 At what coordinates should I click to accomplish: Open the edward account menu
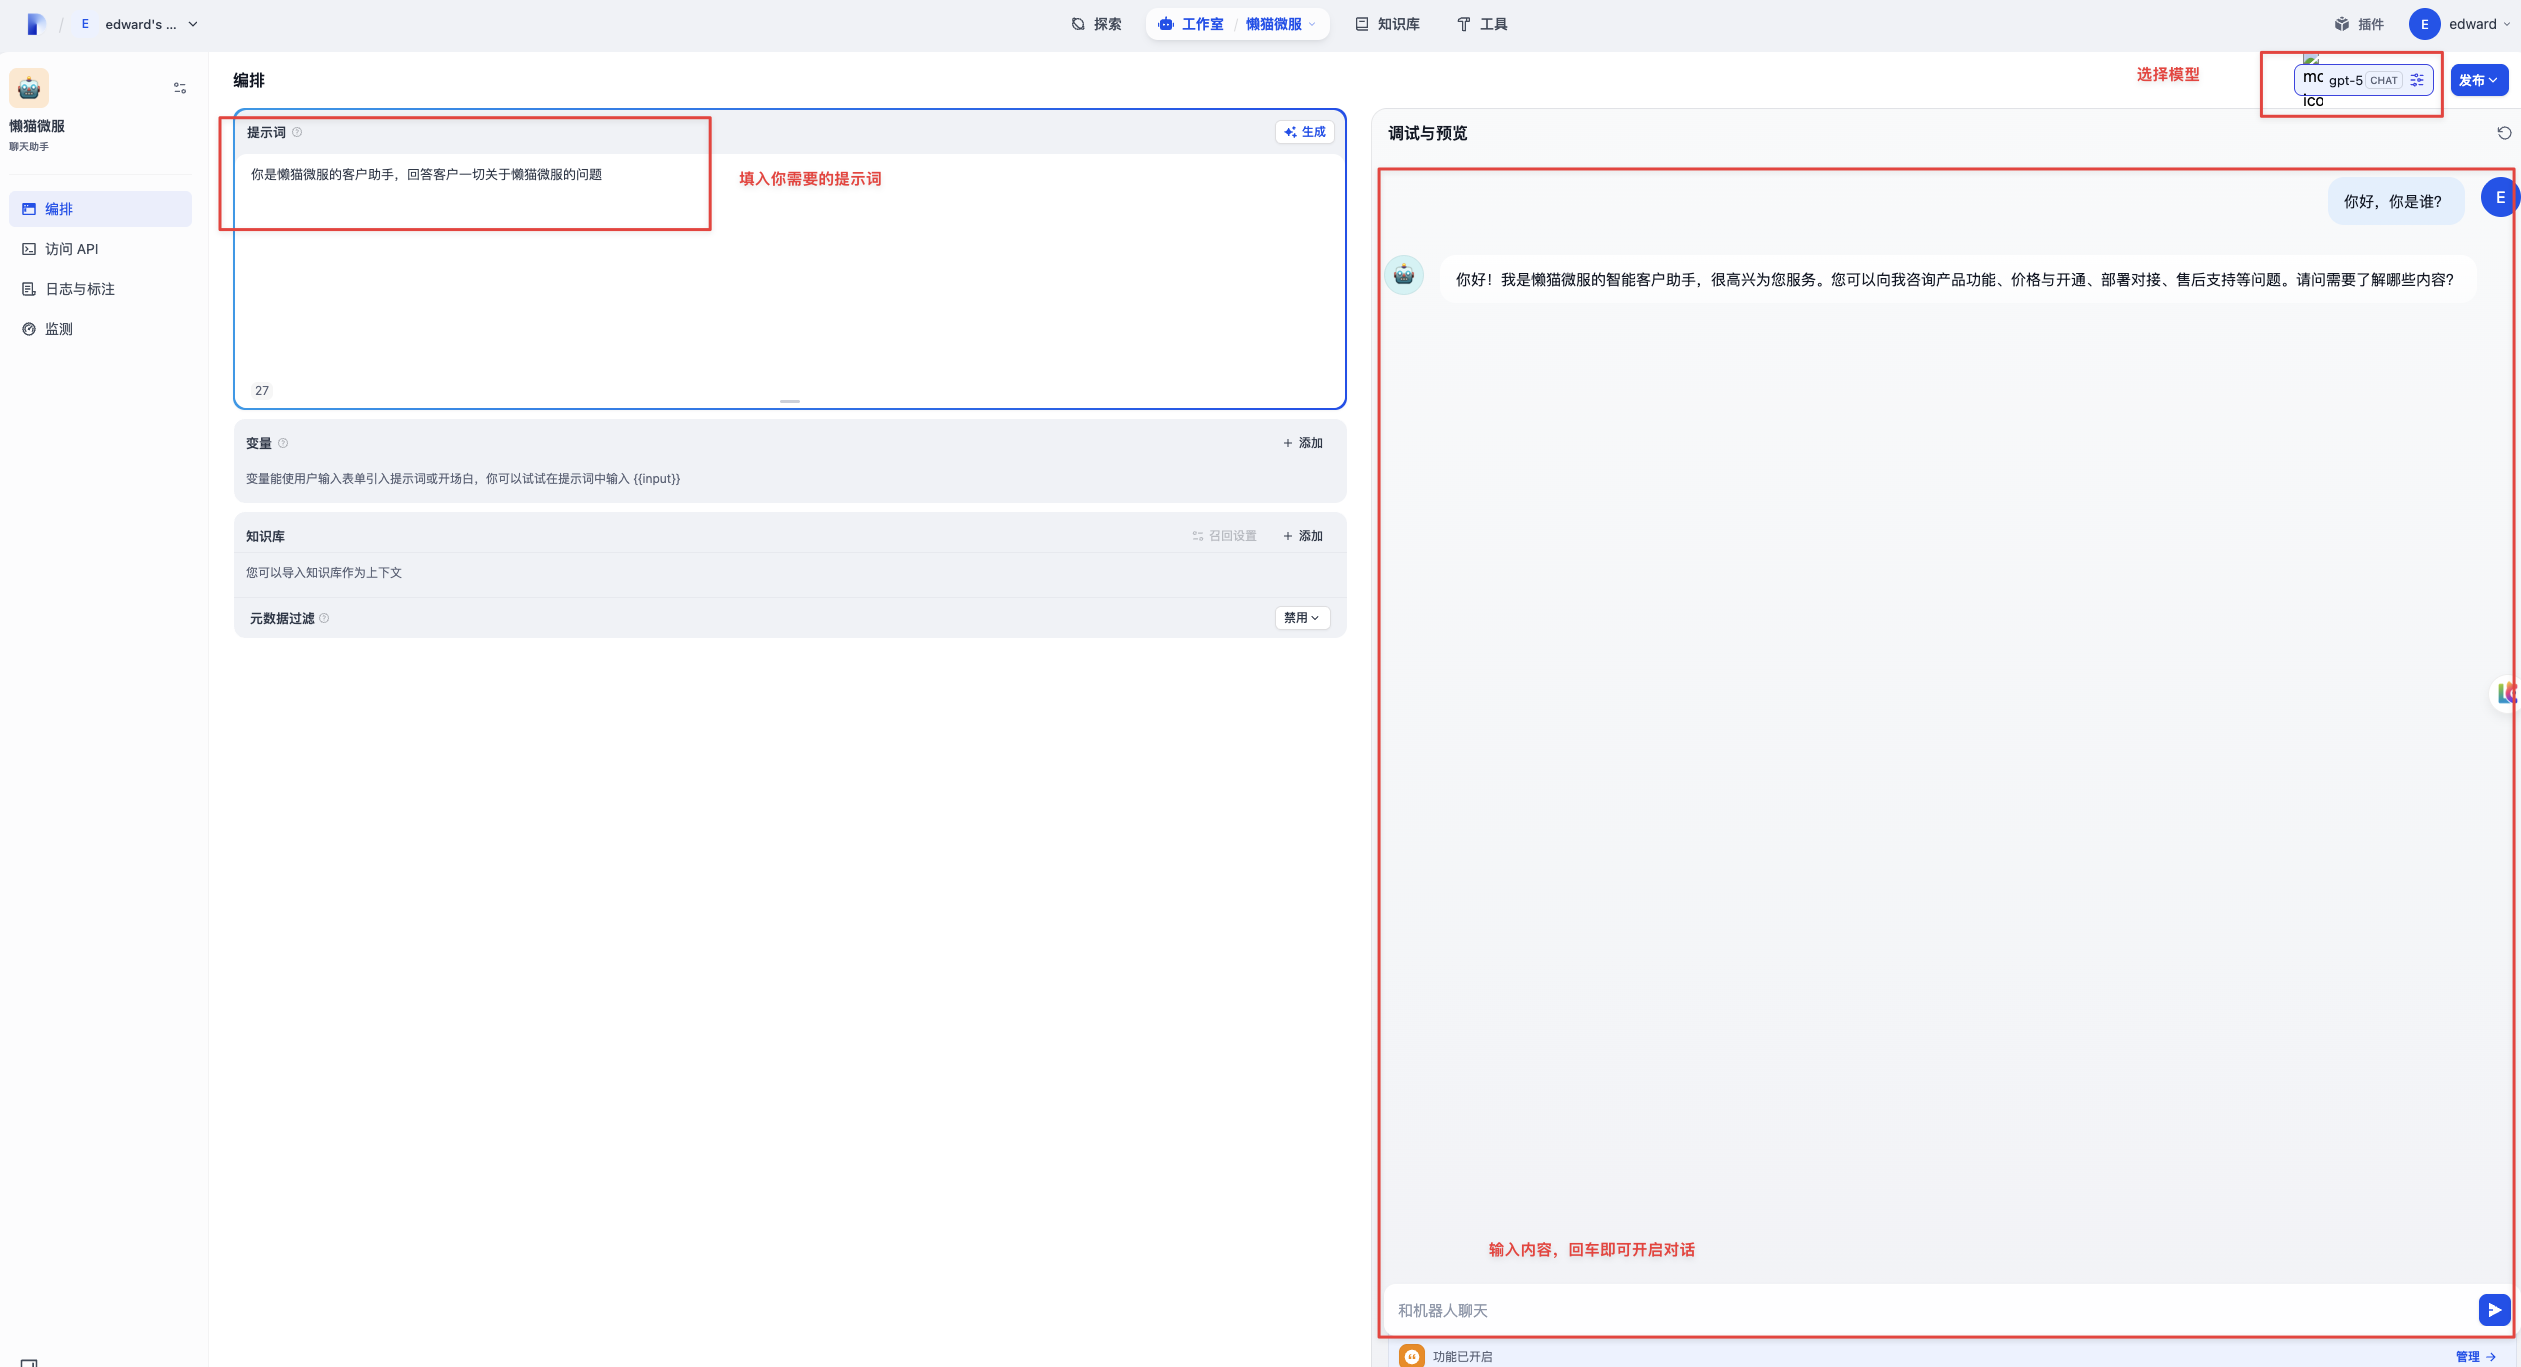2461,24
